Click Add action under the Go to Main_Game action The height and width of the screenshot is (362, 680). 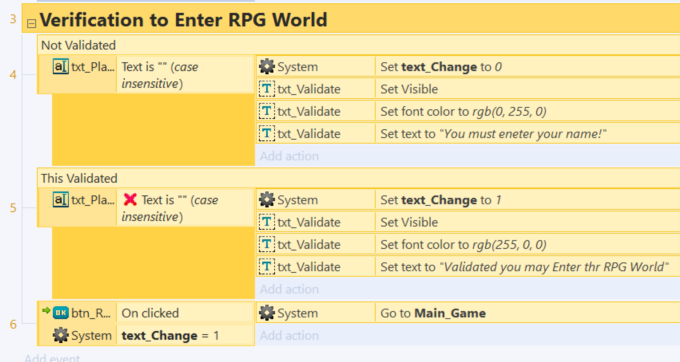point(289,336)
